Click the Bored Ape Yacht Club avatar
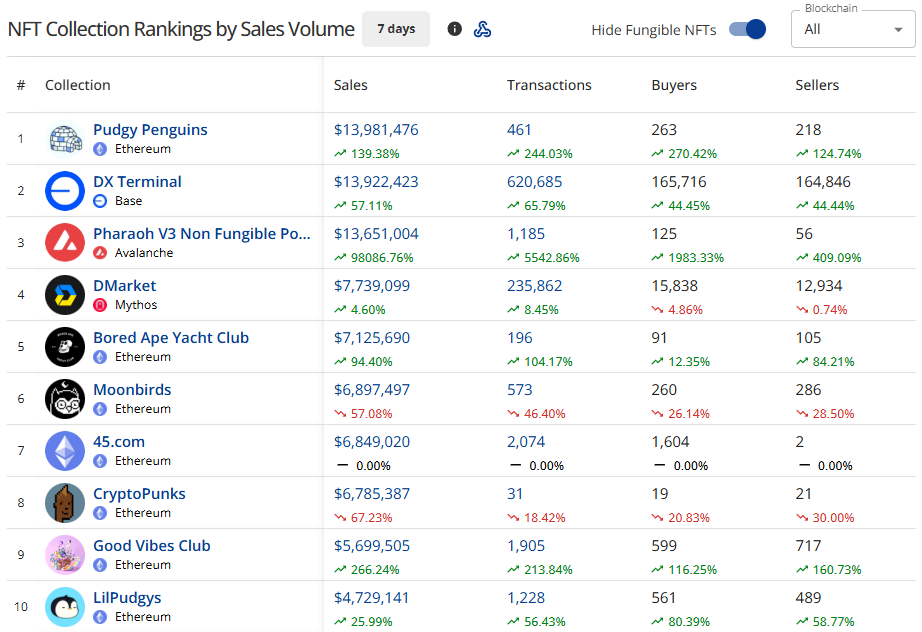This screenshot has width=922, height=632. click(x=65, y=347)
